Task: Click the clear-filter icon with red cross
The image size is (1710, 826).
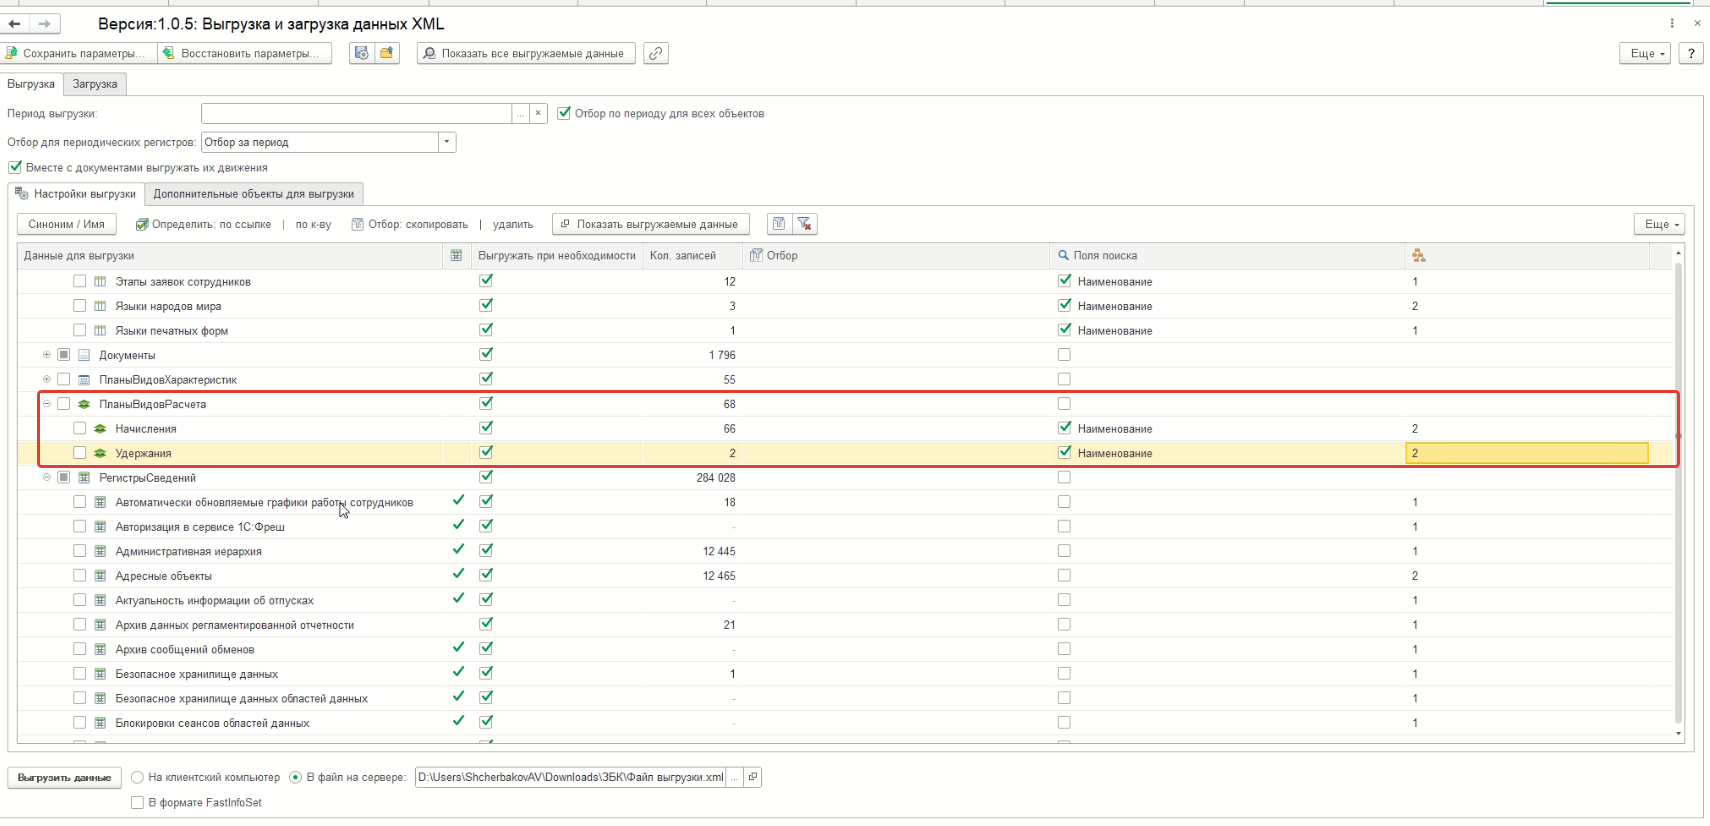Action: pyautogui.click(x=805, y=225)
